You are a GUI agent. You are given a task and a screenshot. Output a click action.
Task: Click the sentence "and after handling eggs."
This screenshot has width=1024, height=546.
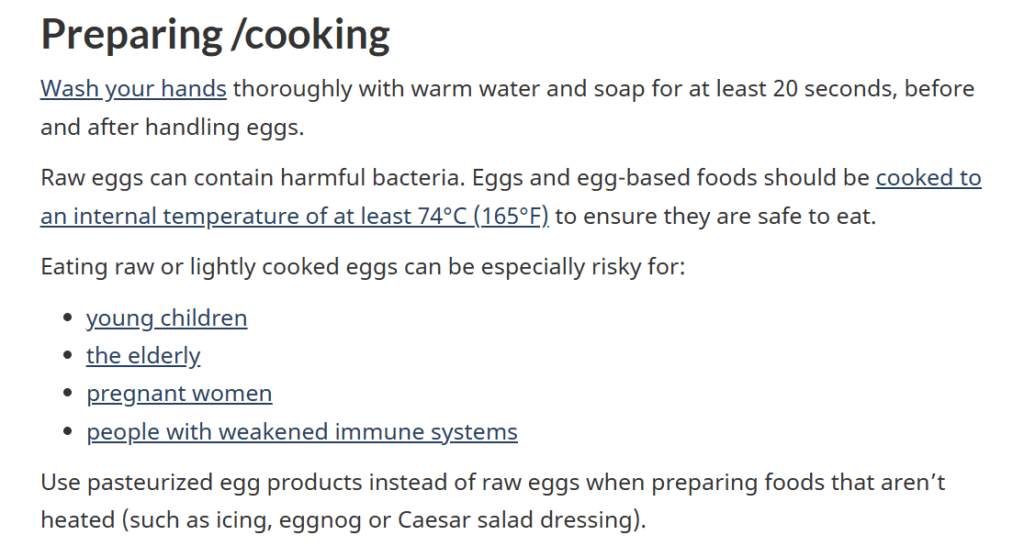pos(172,127)
